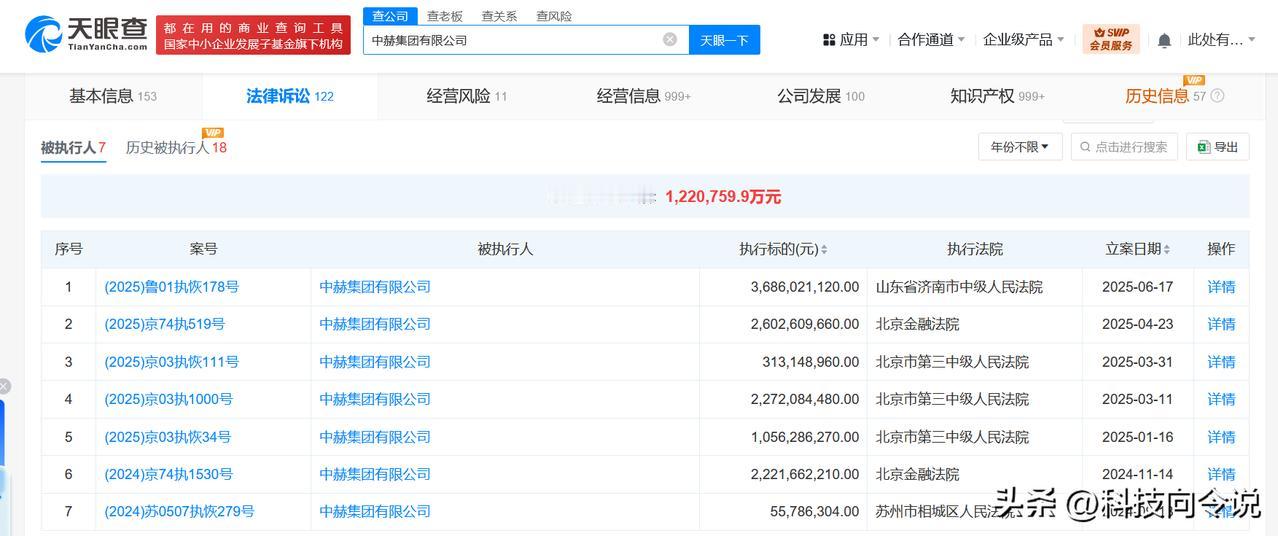Click 中赫集团有限公司 link in row 7

(375, 511)
